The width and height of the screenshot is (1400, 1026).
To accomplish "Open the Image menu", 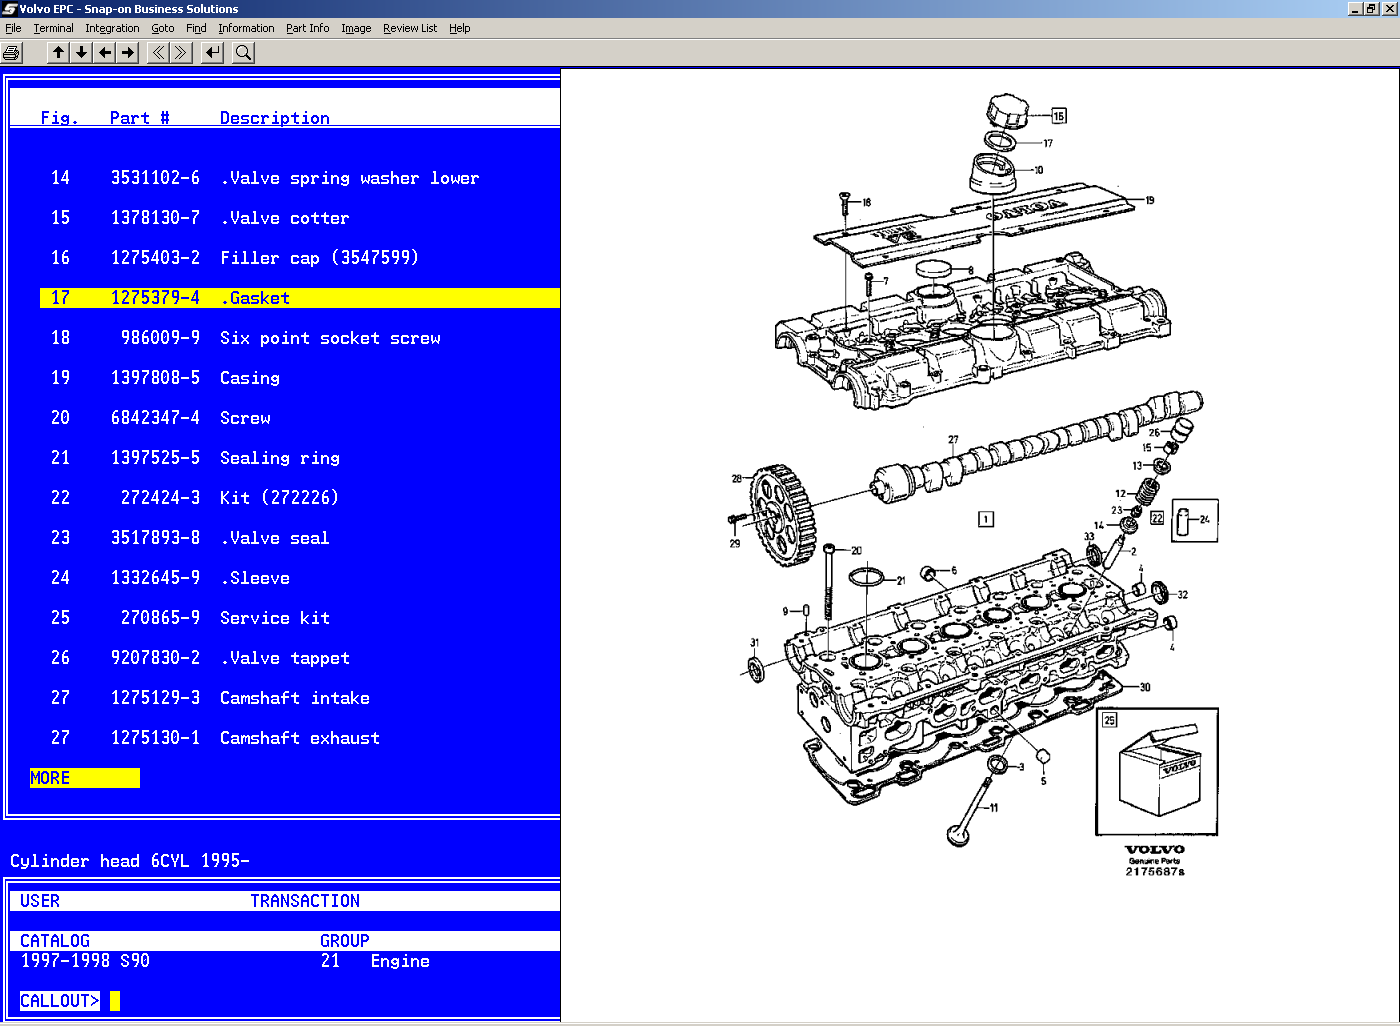I will point(356,28).
